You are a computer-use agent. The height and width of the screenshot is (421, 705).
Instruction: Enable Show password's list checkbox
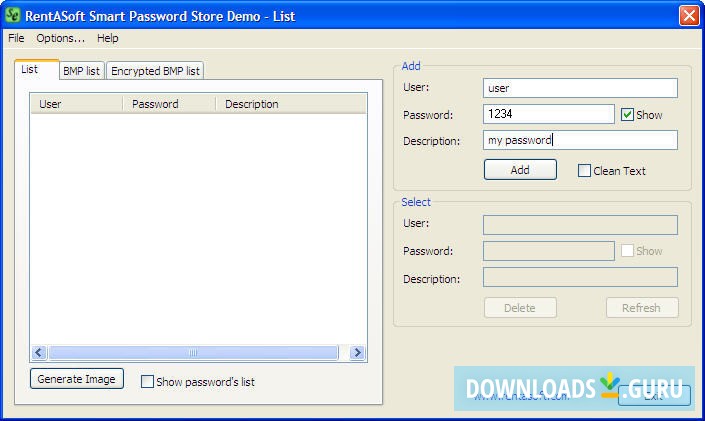pos(147,382)
